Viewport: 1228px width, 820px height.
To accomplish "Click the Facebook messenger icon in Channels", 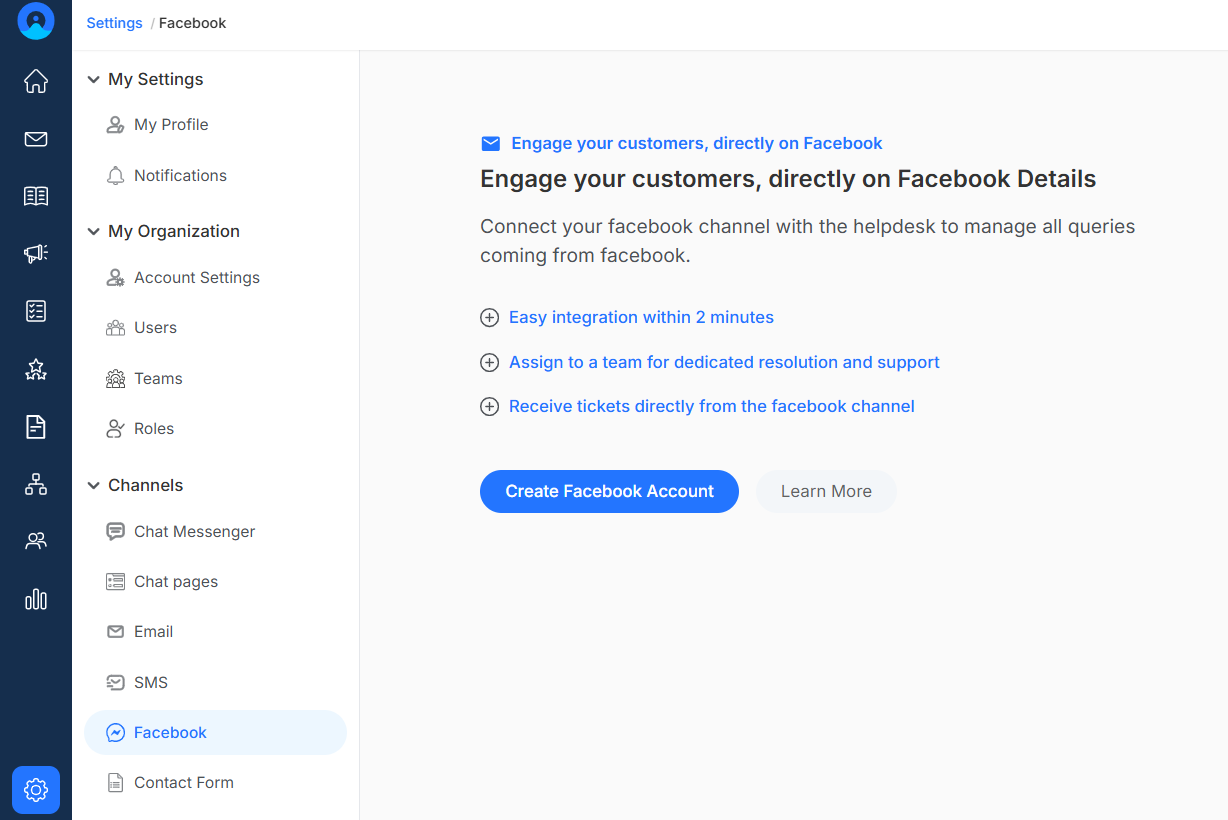I will (x=116, y=733).
